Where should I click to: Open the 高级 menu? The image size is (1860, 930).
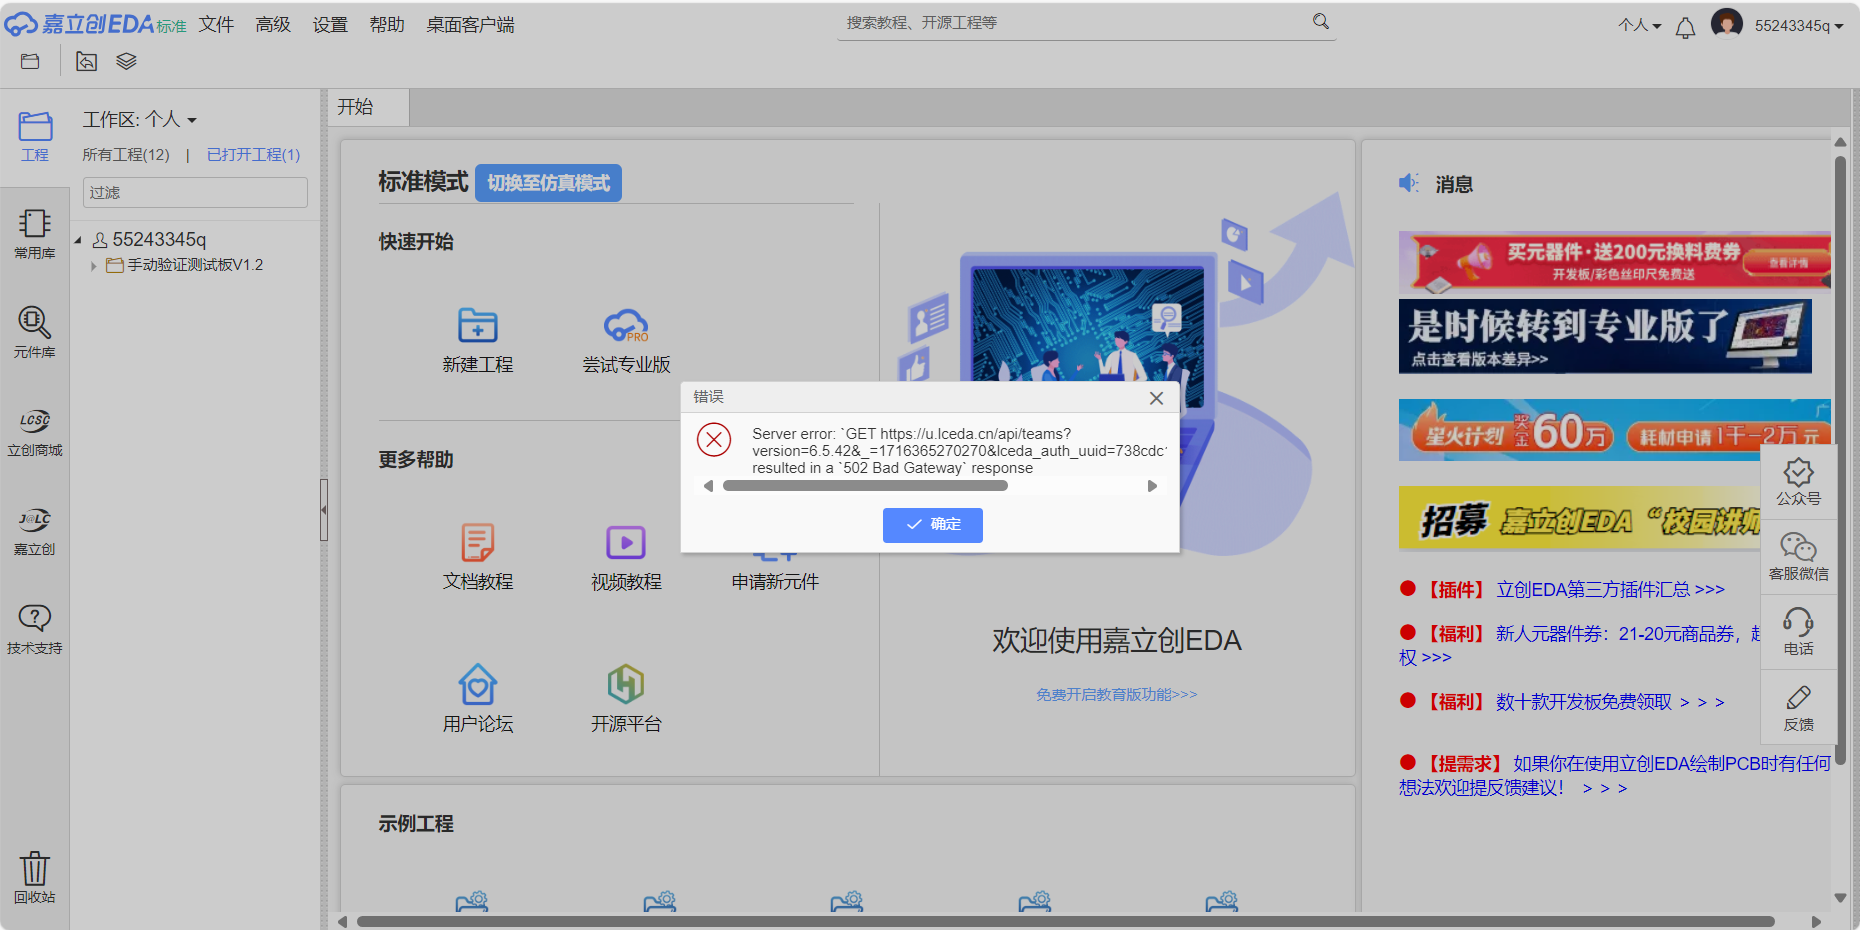click(272, 25)
